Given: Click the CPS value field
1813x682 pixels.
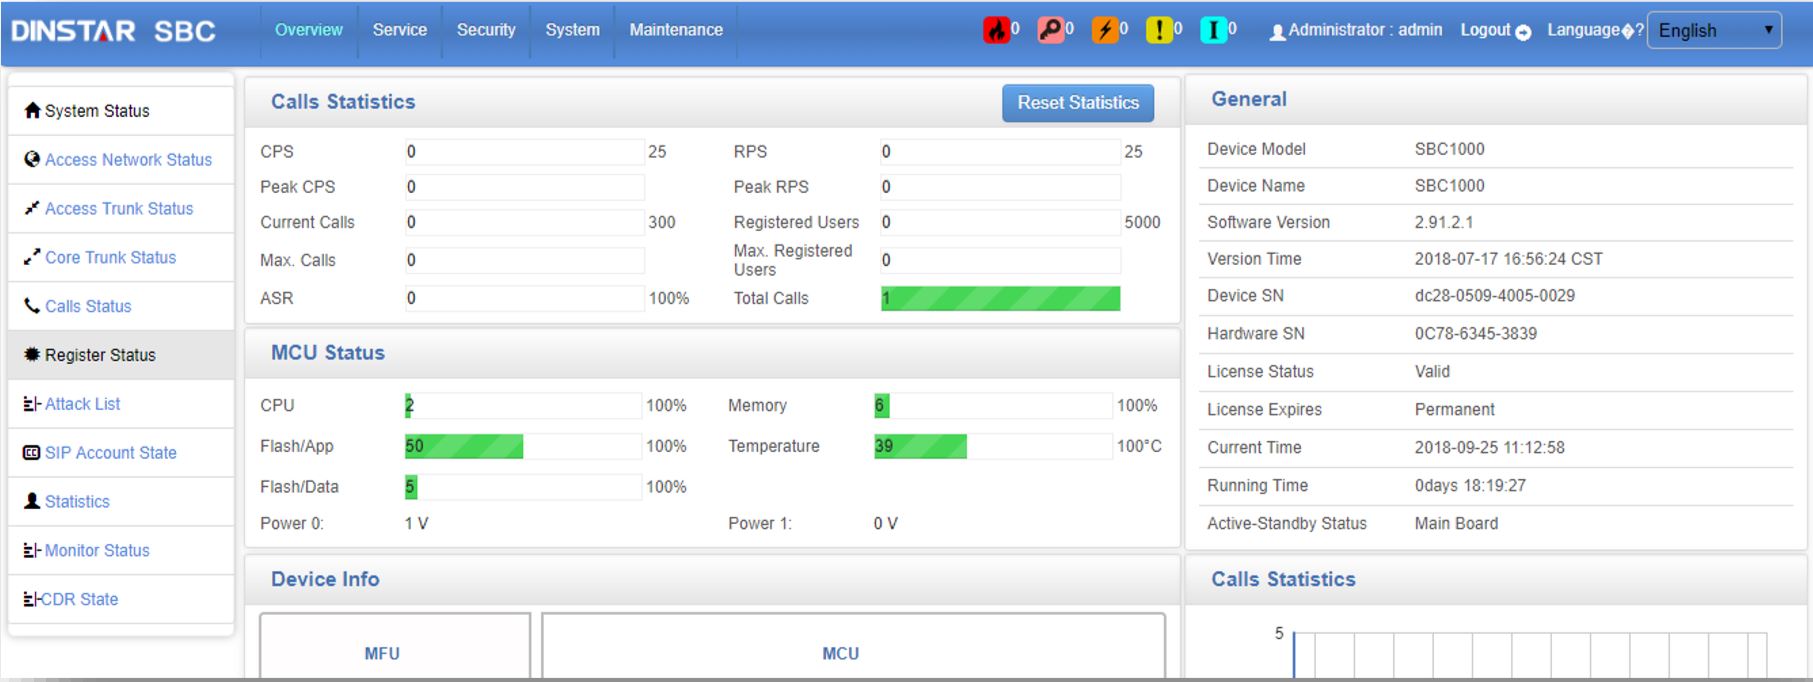Looking at the screenshot, I should [x=524, y=152].
